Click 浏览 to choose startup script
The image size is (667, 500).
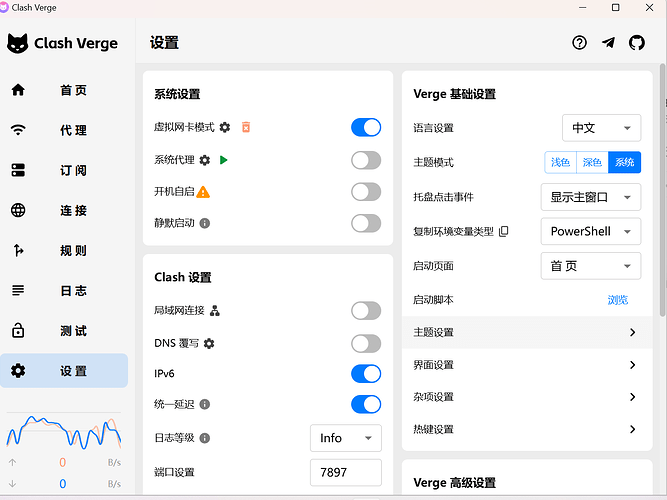618,300
